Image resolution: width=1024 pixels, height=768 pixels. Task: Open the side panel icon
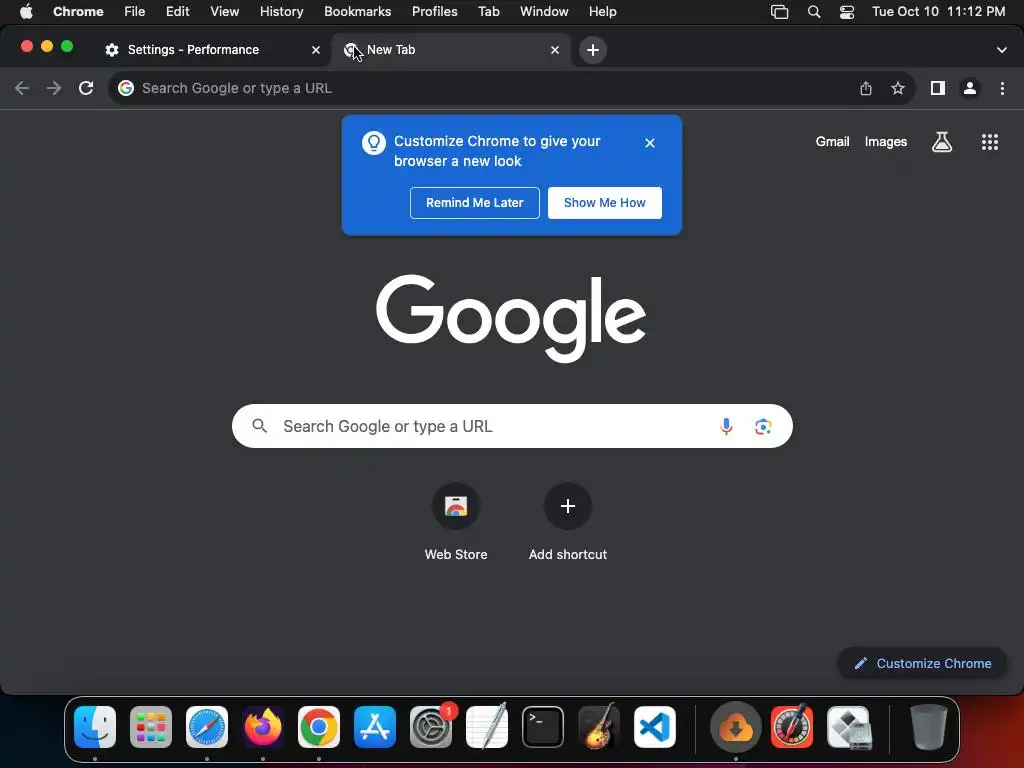coord(938,88)
